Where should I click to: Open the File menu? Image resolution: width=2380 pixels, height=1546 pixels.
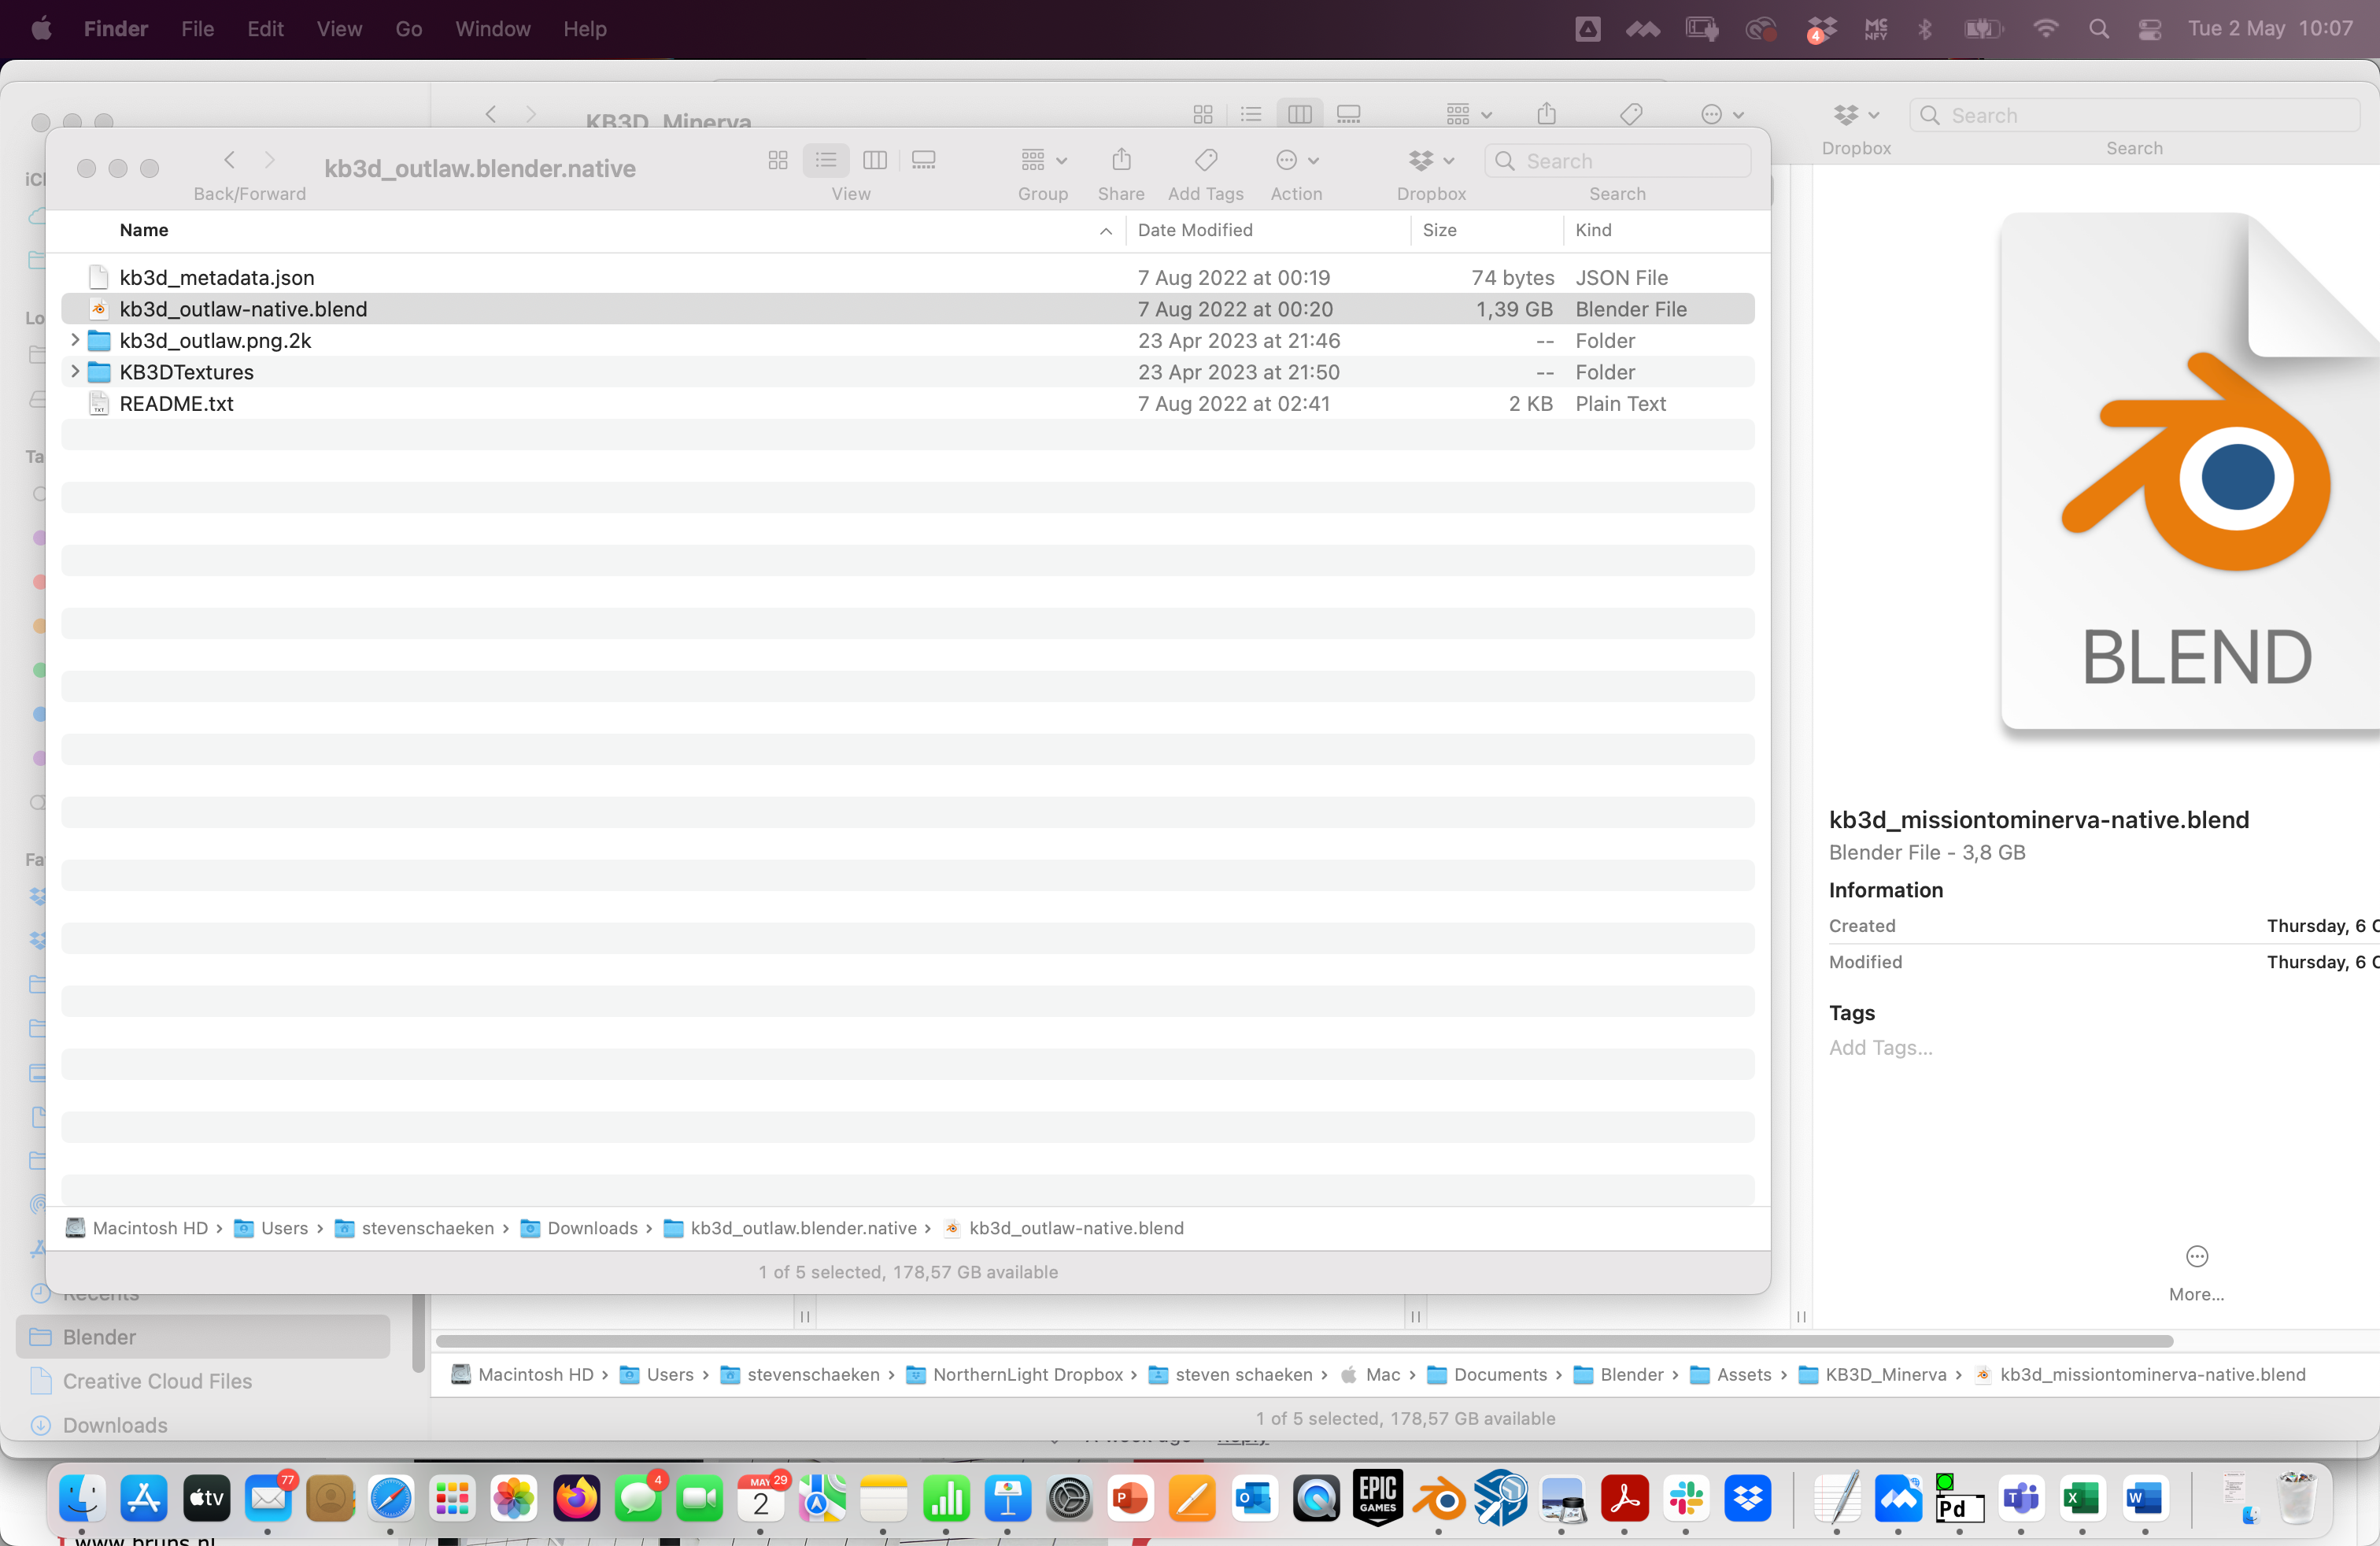click(197, 29)
